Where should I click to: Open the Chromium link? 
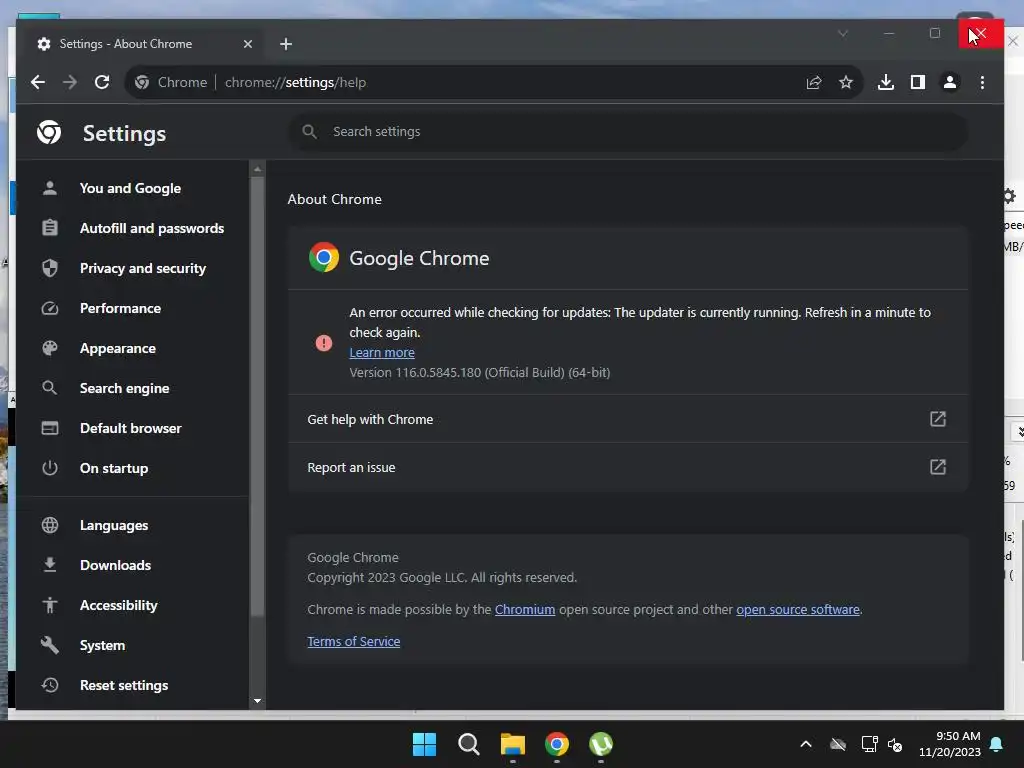pos(525,609)
